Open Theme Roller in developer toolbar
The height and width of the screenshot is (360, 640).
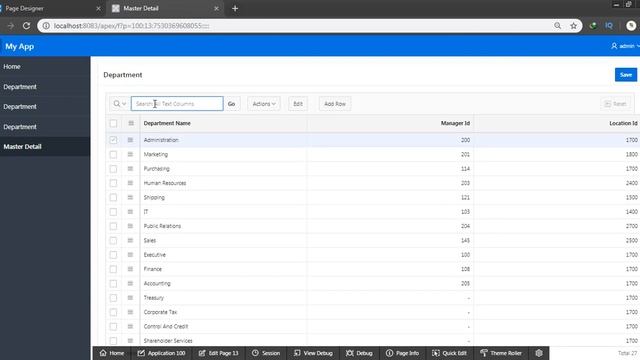click(501, 353)
